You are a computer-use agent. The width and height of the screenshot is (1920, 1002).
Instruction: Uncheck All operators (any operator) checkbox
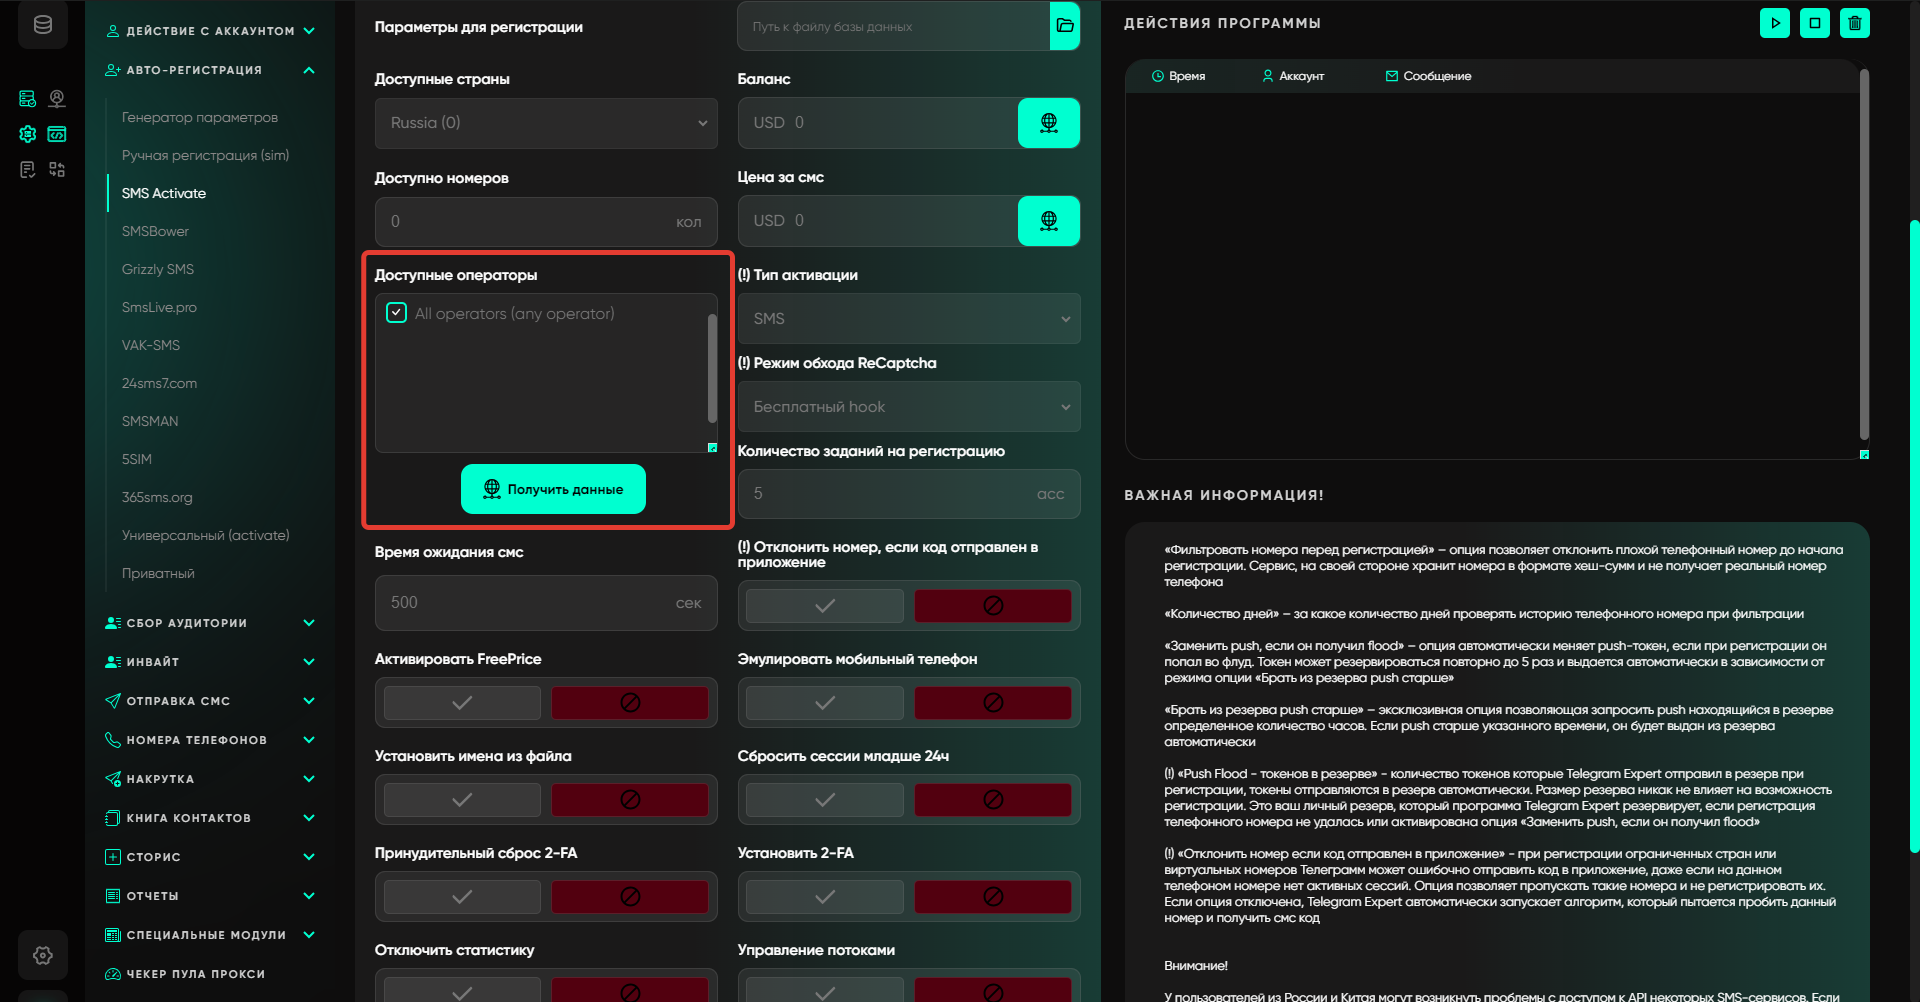pyautogui.click(x=397, y=313)
